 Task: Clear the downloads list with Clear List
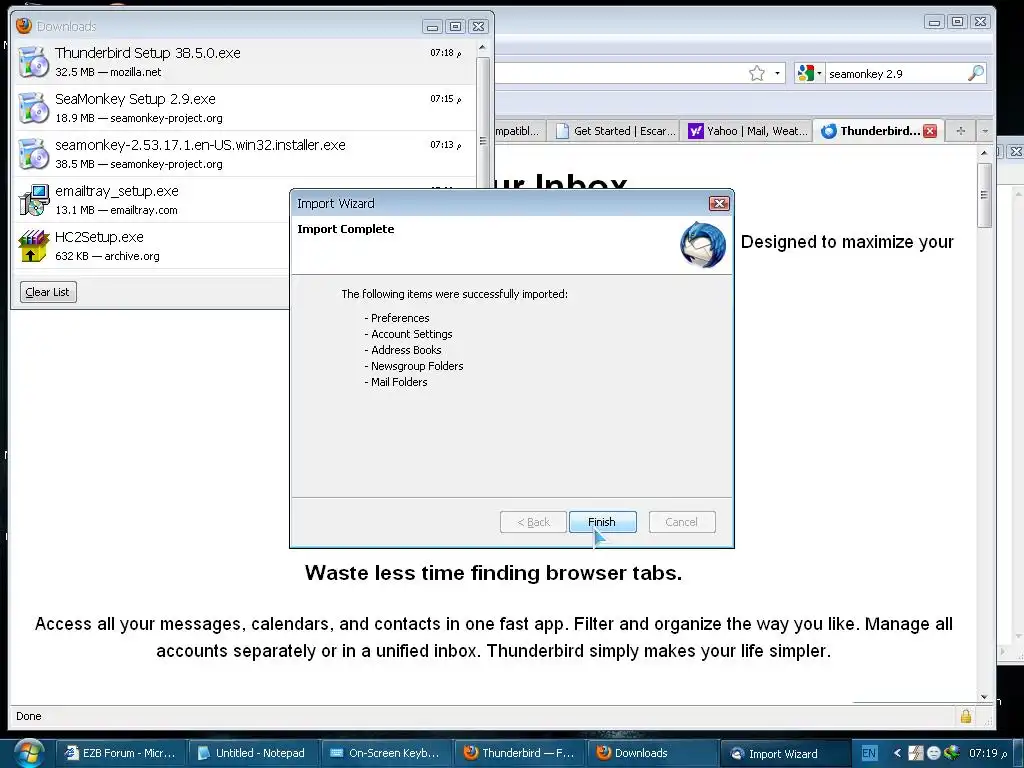click(48, 292)
